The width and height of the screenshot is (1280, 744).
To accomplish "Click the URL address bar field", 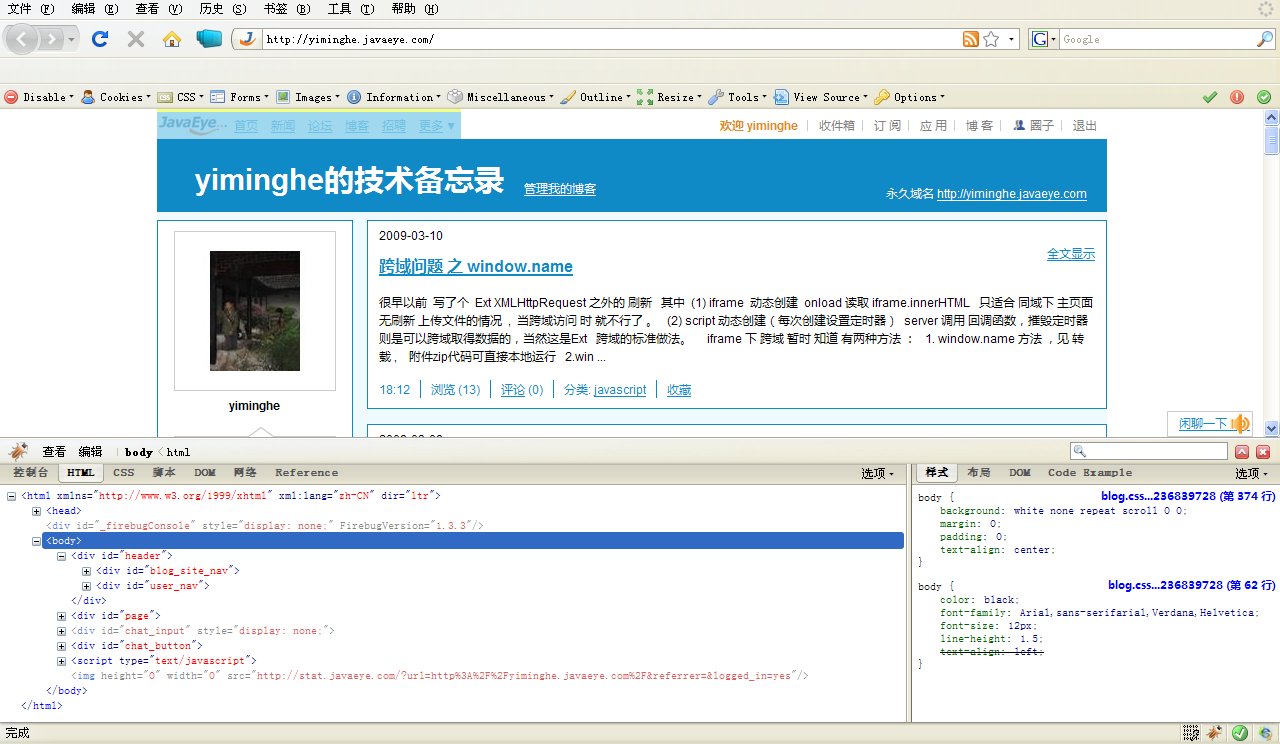I will click(610, 39).
